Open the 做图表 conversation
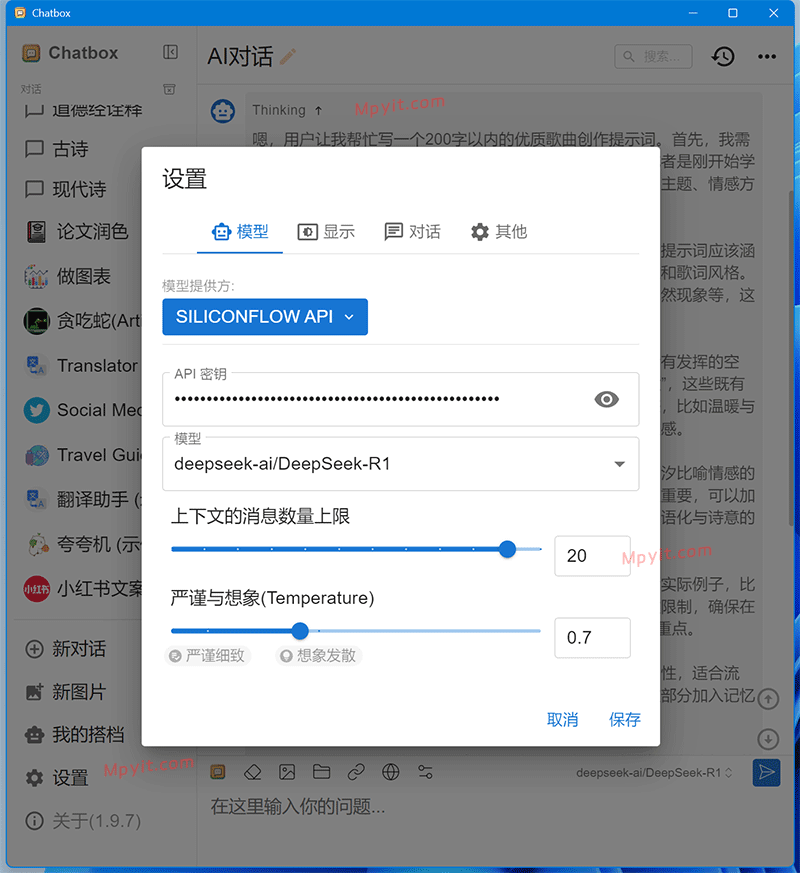Viewport: 800px width, 873px height. pyautogui.click(x=78, y=276)
